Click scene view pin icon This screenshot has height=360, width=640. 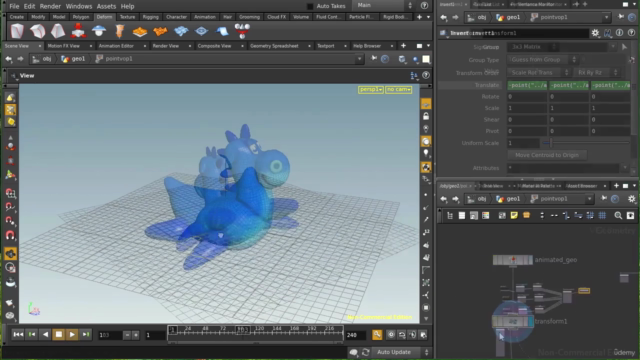(x=374, y=59)
